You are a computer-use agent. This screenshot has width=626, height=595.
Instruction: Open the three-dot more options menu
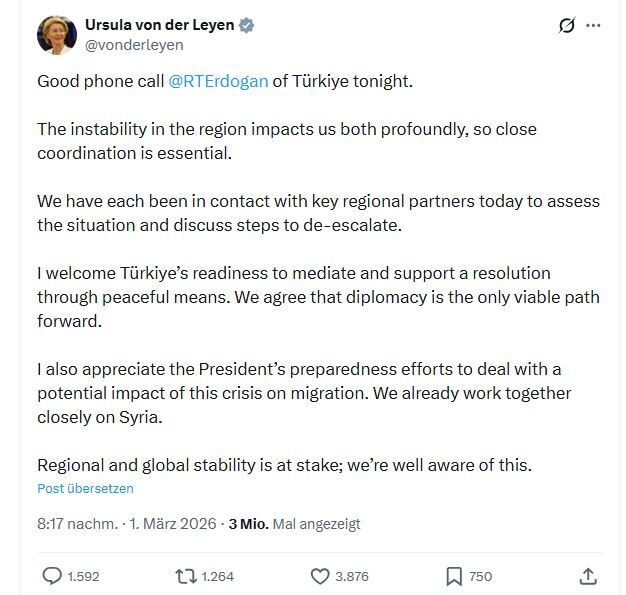coord(594,26)
